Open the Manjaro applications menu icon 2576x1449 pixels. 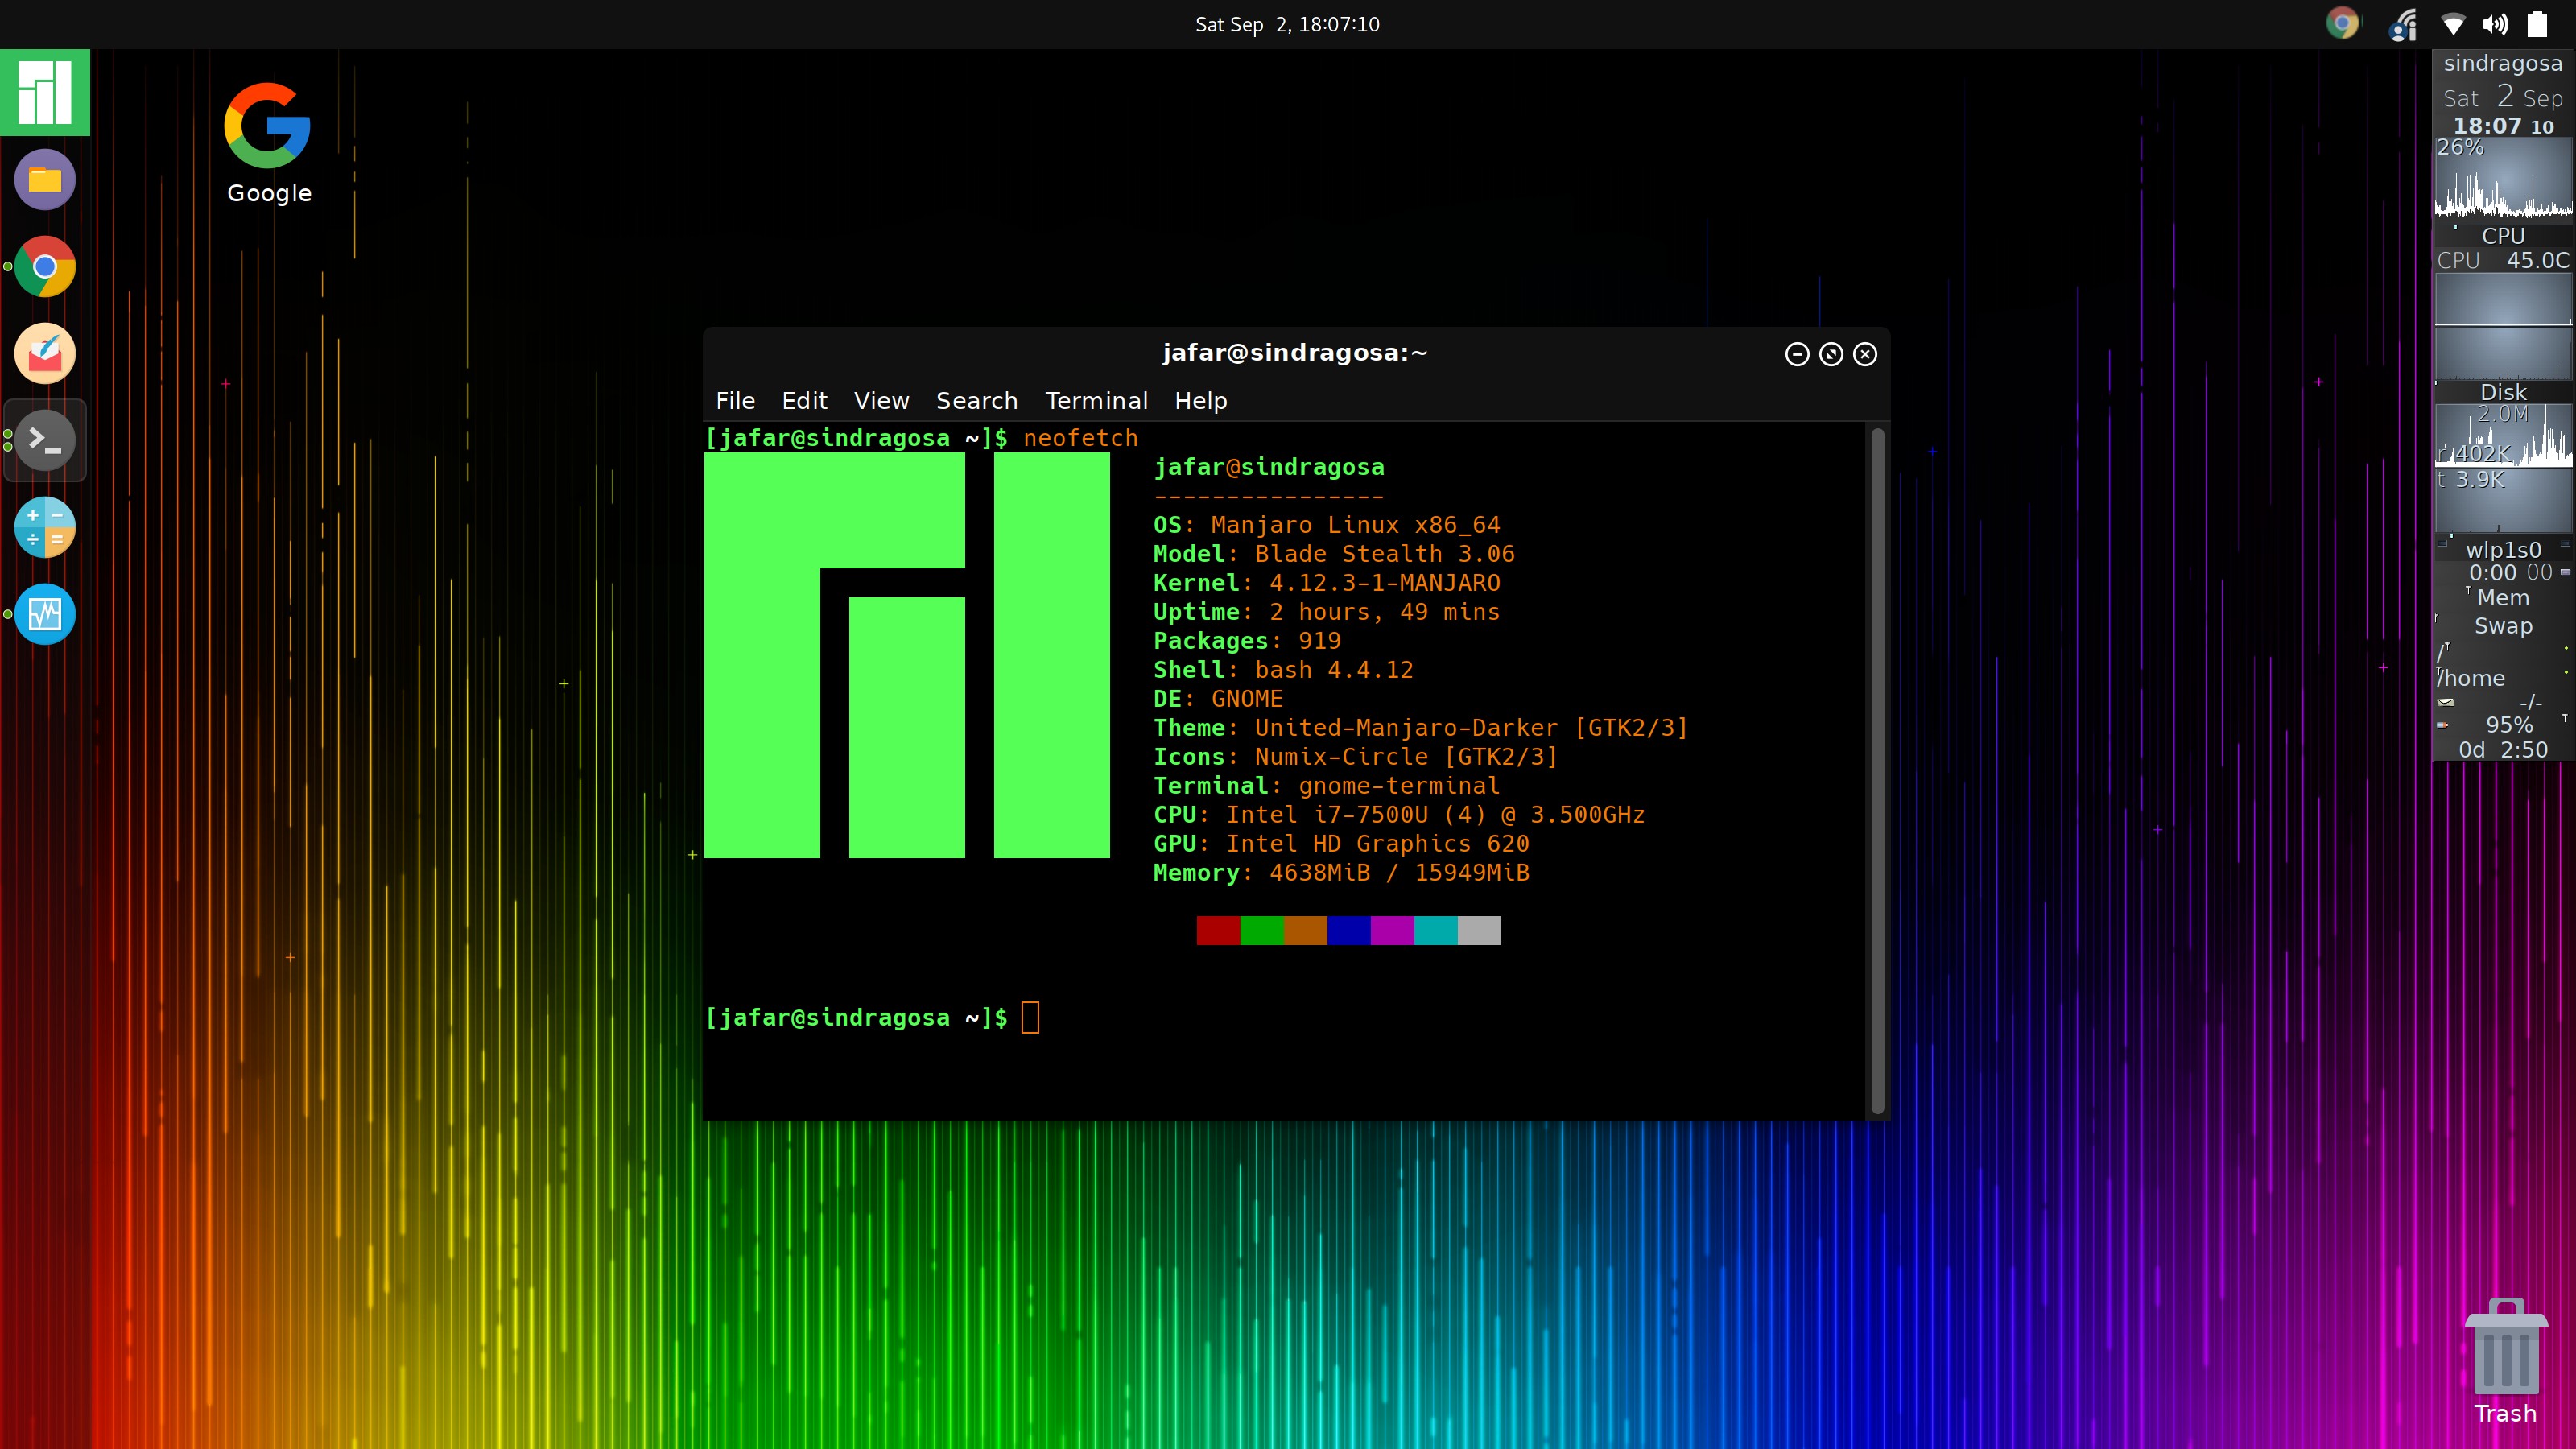(x=45, y=92)
